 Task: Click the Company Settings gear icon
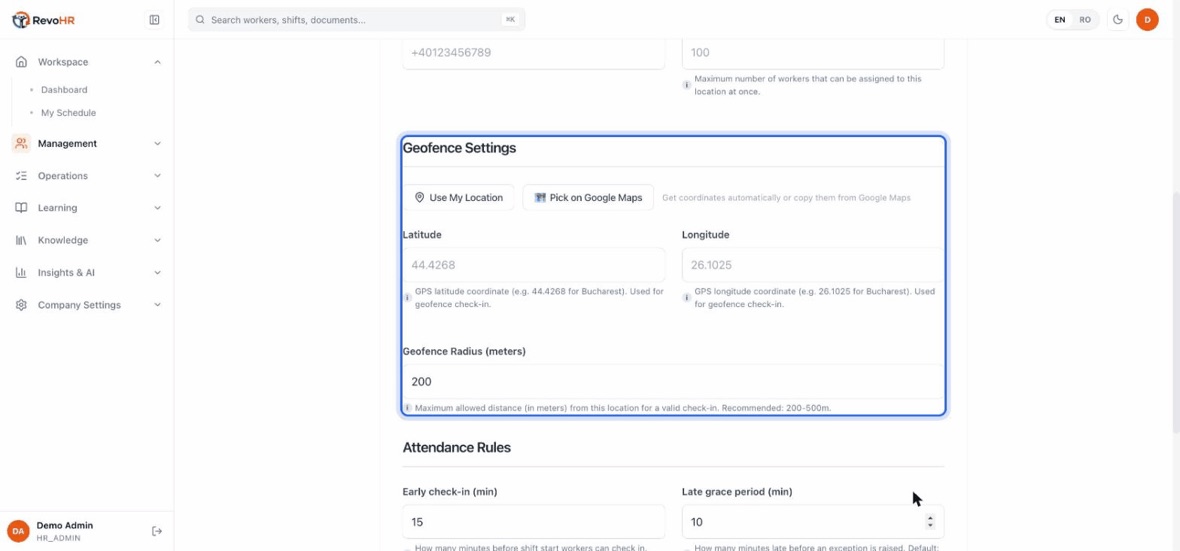[x=21, y=305]
